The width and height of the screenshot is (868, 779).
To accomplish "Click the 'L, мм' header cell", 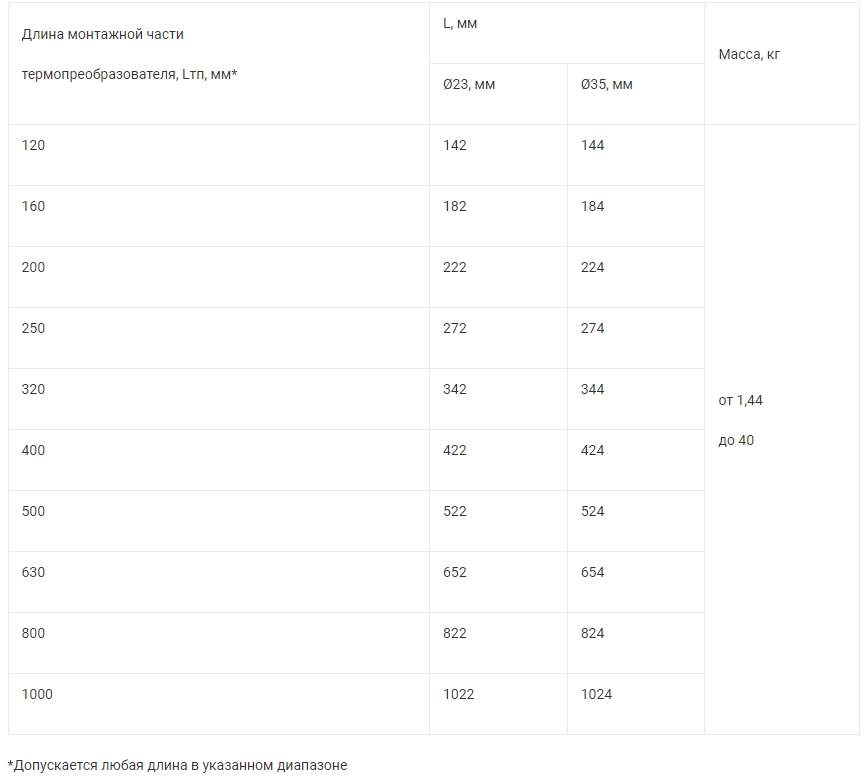I will 460,23.
